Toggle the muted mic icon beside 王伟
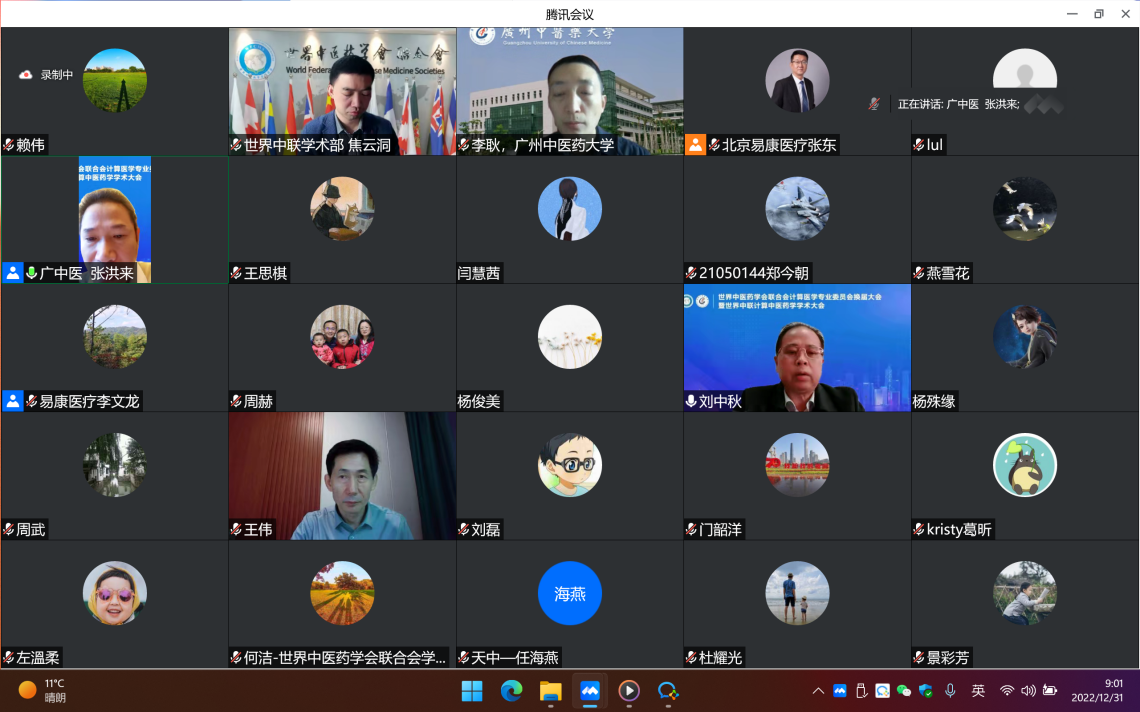 click(x=234, y=529)
